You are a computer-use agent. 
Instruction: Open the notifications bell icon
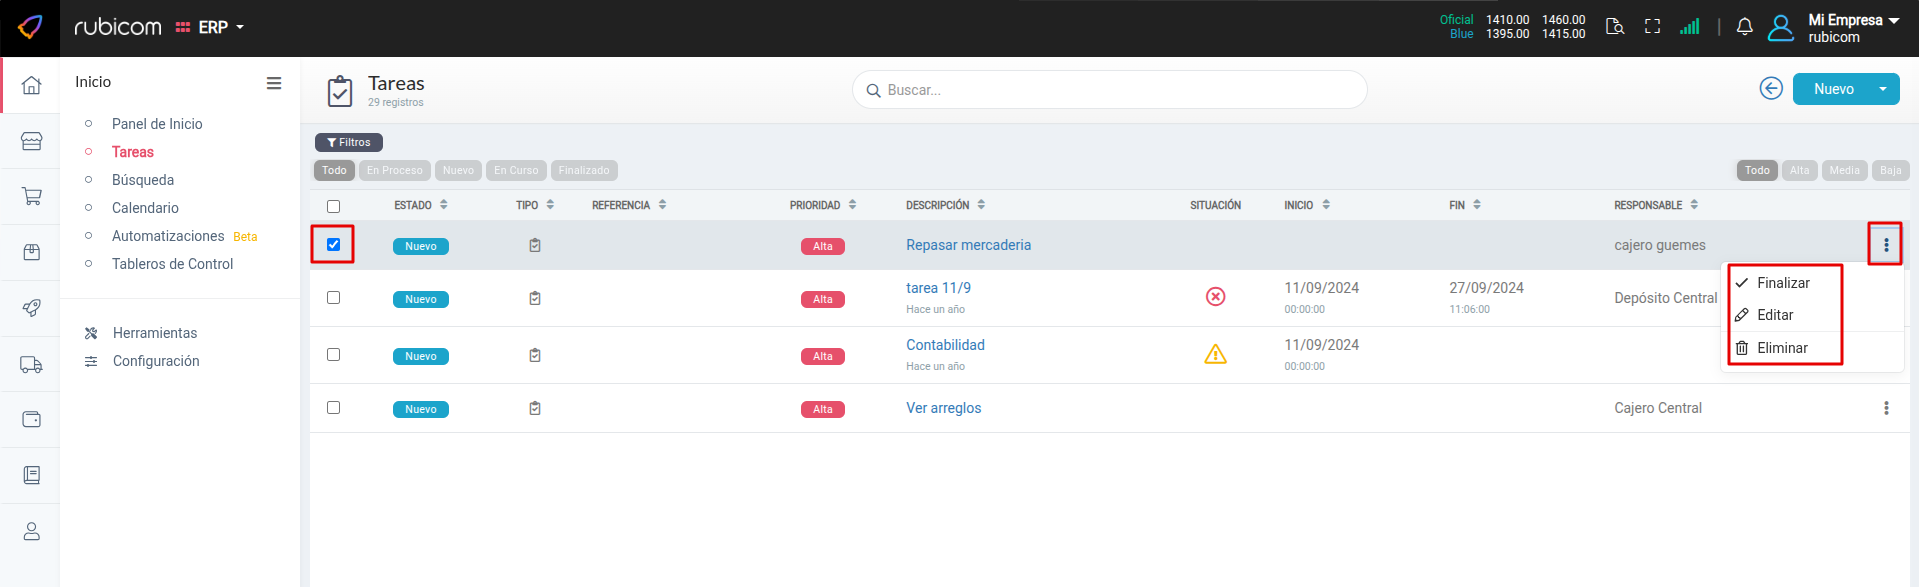click(1744, 27)
